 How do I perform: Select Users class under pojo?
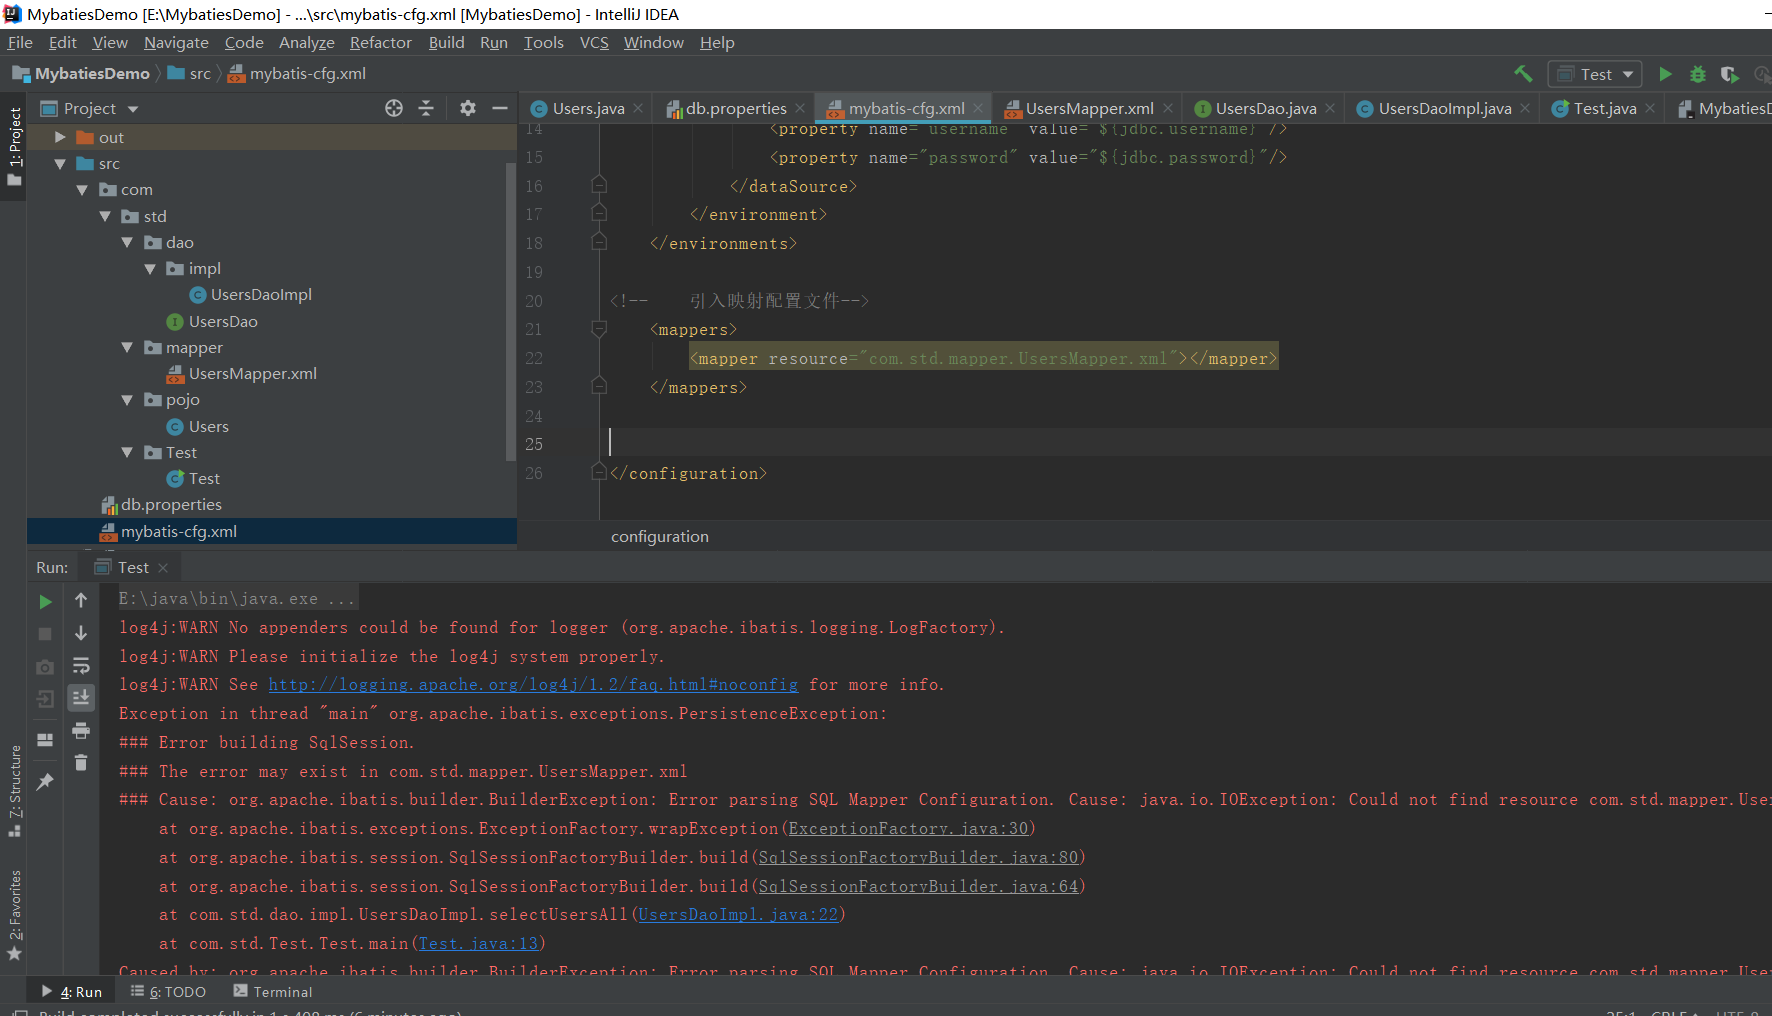pos(208,426)
